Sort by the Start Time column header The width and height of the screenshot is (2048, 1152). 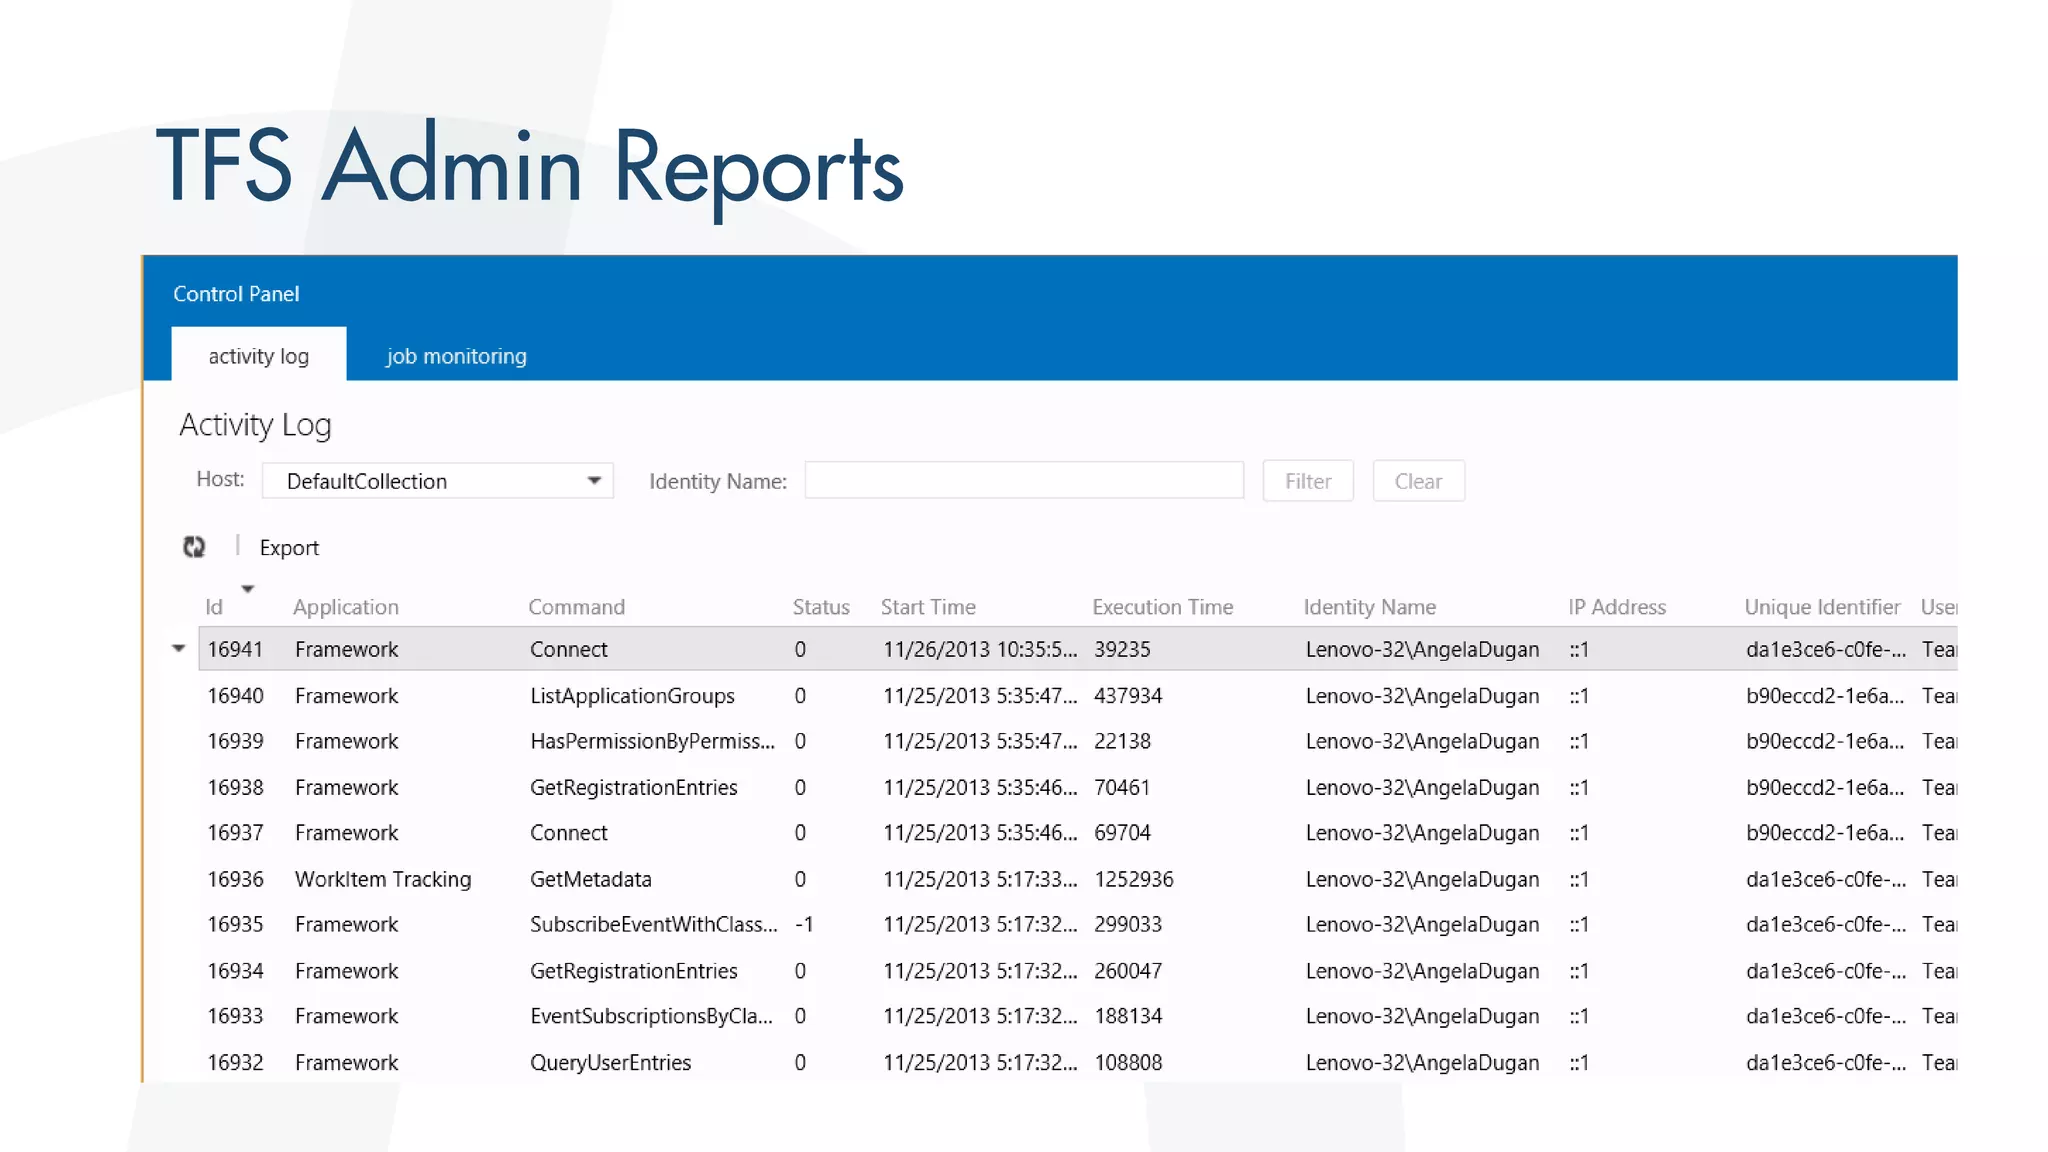(x=927, y=607)
